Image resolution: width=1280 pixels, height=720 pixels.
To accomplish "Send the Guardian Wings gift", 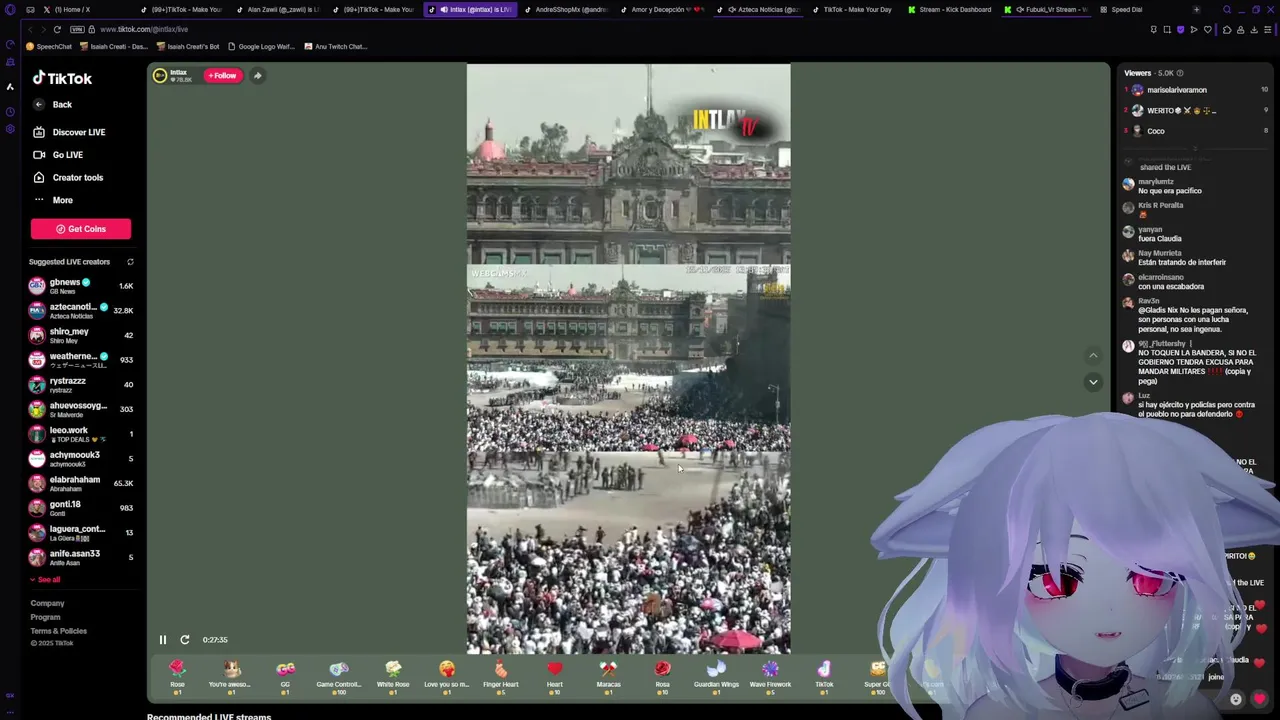I will (716, 677).
